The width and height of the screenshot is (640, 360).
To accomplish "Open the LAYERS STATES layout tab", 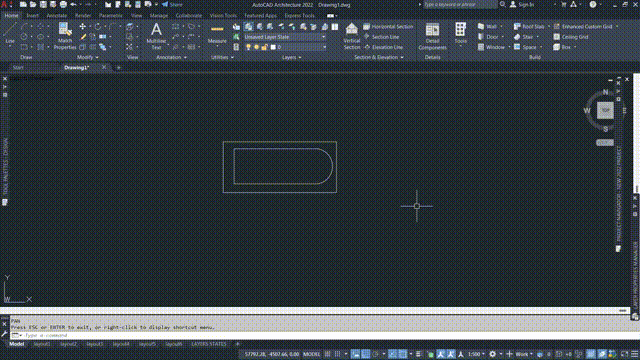I will pos(209,344).
